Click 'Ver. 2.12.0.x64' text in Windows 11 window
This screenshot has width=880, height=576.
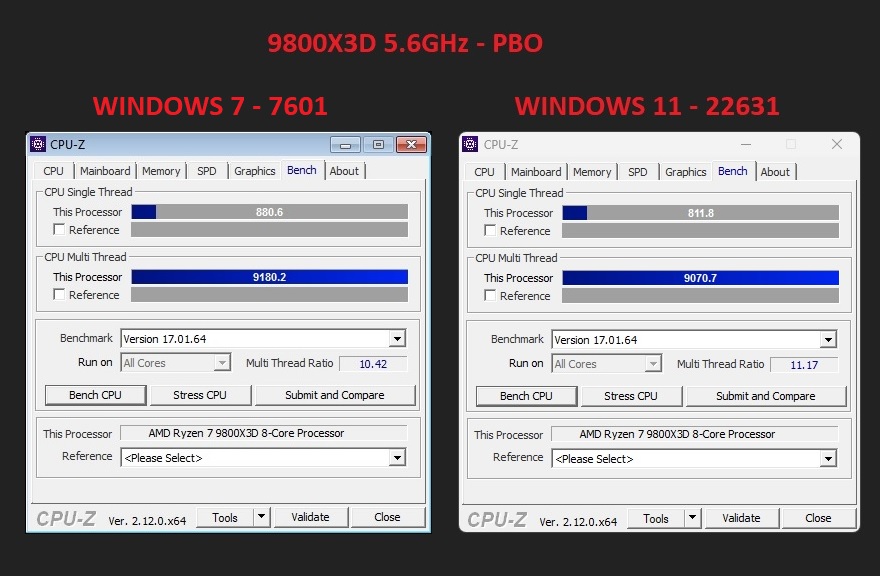tap(578, 522)
